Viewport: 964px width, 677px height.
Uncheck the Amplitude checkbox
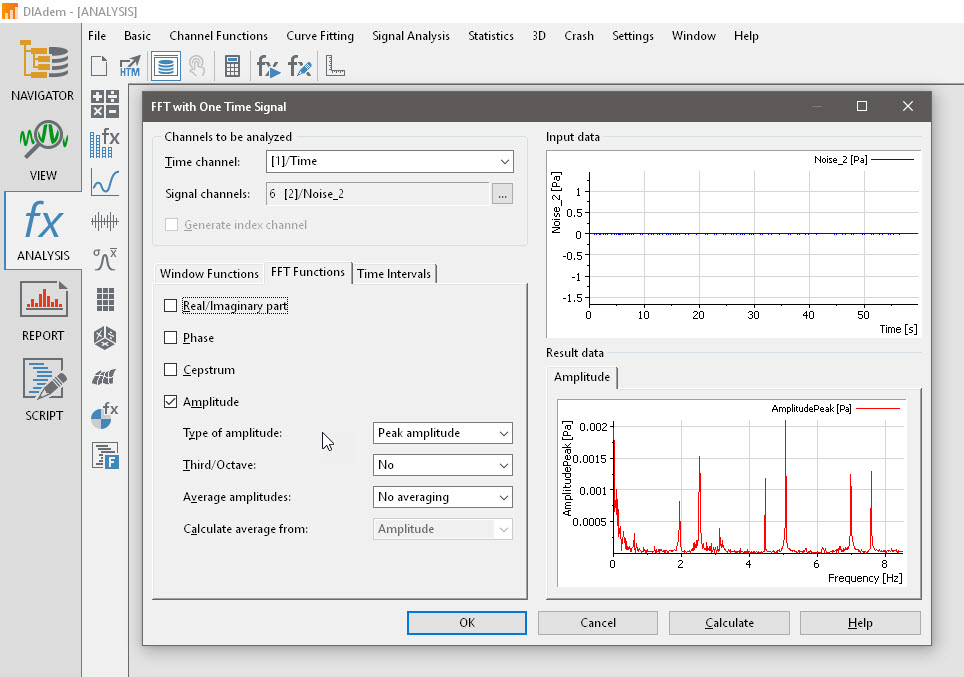171,402
